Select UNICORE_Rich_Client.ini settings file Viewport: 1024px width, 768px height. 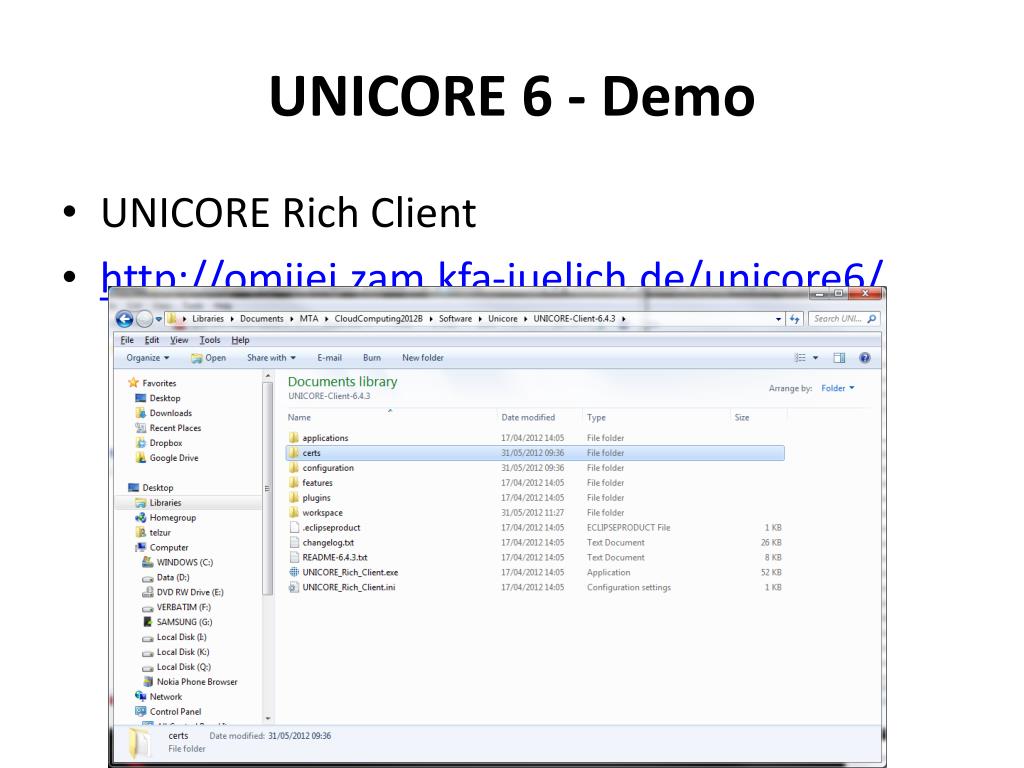tap(348, 588)
